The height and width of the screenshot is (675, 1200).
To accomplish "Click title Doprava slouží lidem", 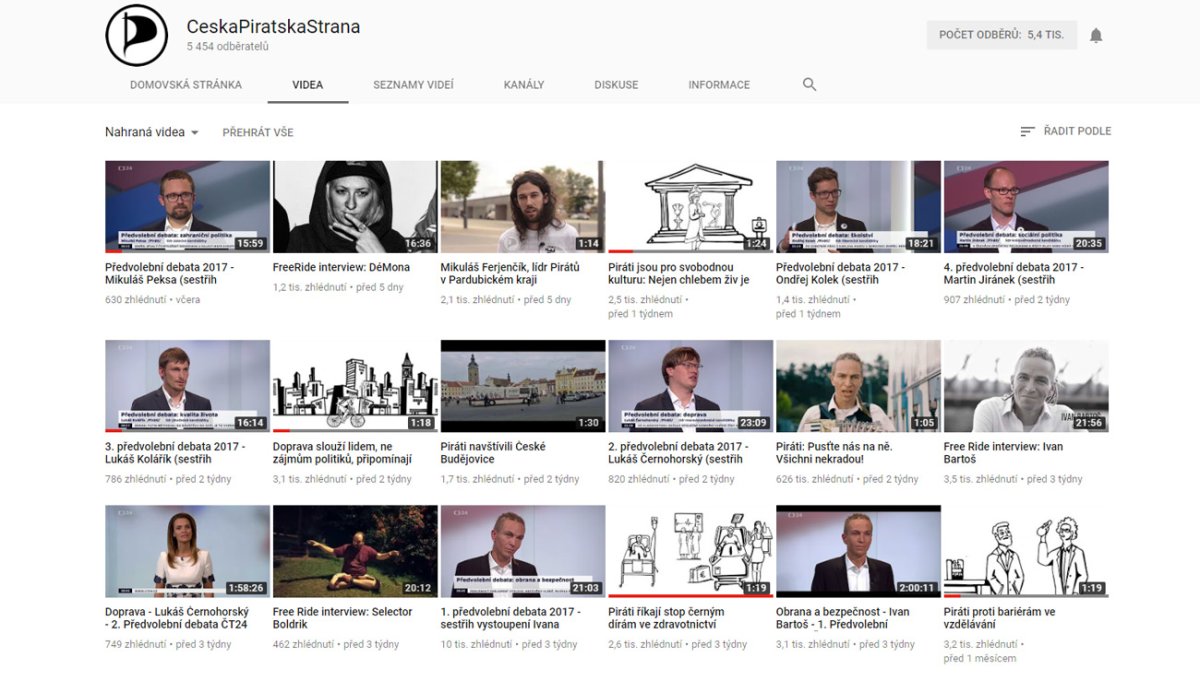I will (342, 453).
